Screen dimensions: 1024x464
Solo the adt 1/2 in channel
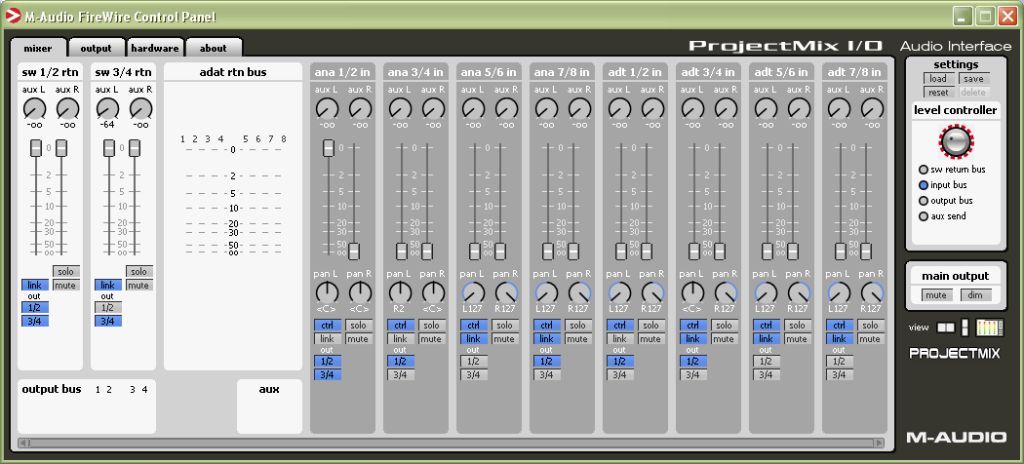point(651,325)
